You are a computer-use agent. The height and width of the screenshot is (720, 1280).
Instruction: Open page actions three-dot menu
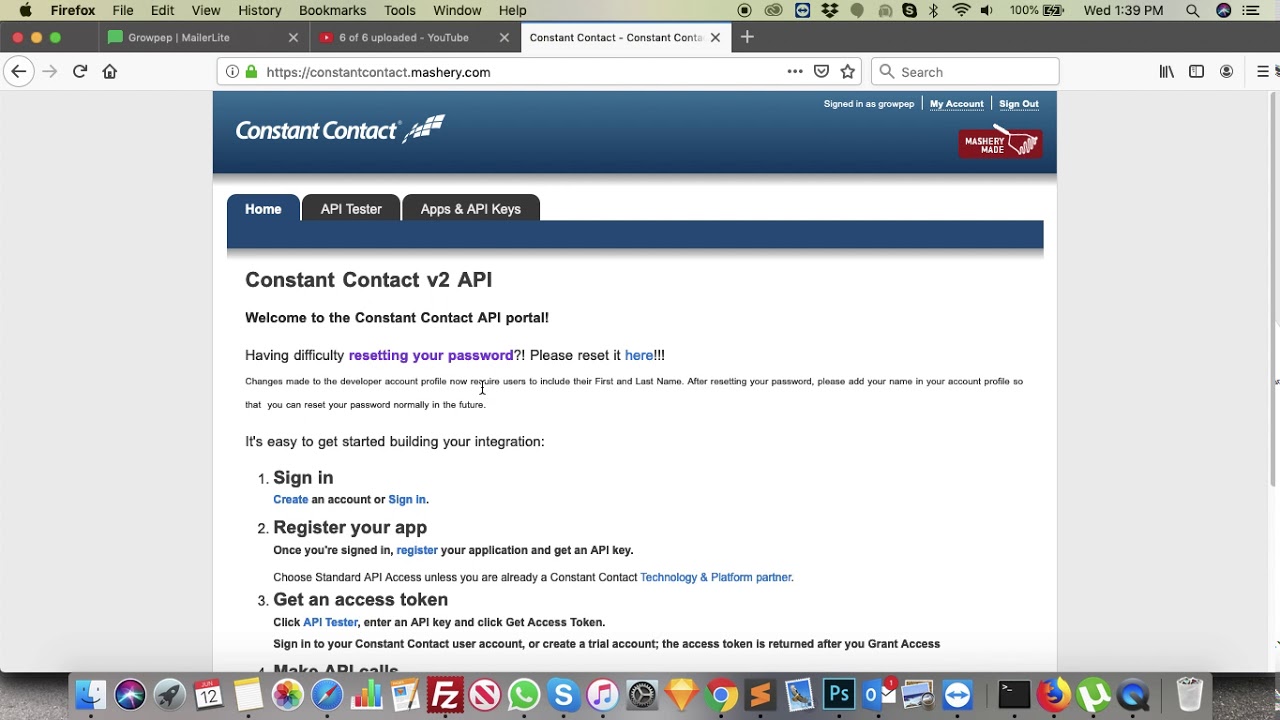[795, 72]
